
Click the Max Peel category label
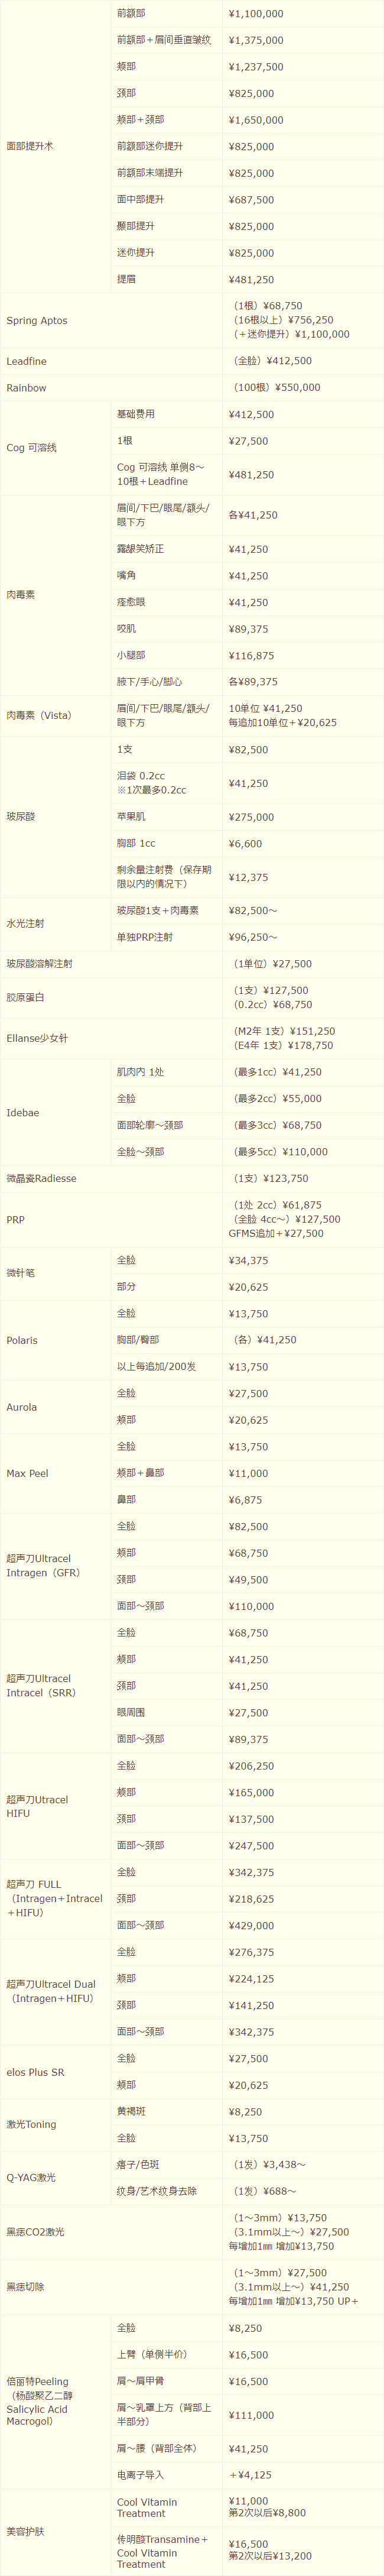27,1473
